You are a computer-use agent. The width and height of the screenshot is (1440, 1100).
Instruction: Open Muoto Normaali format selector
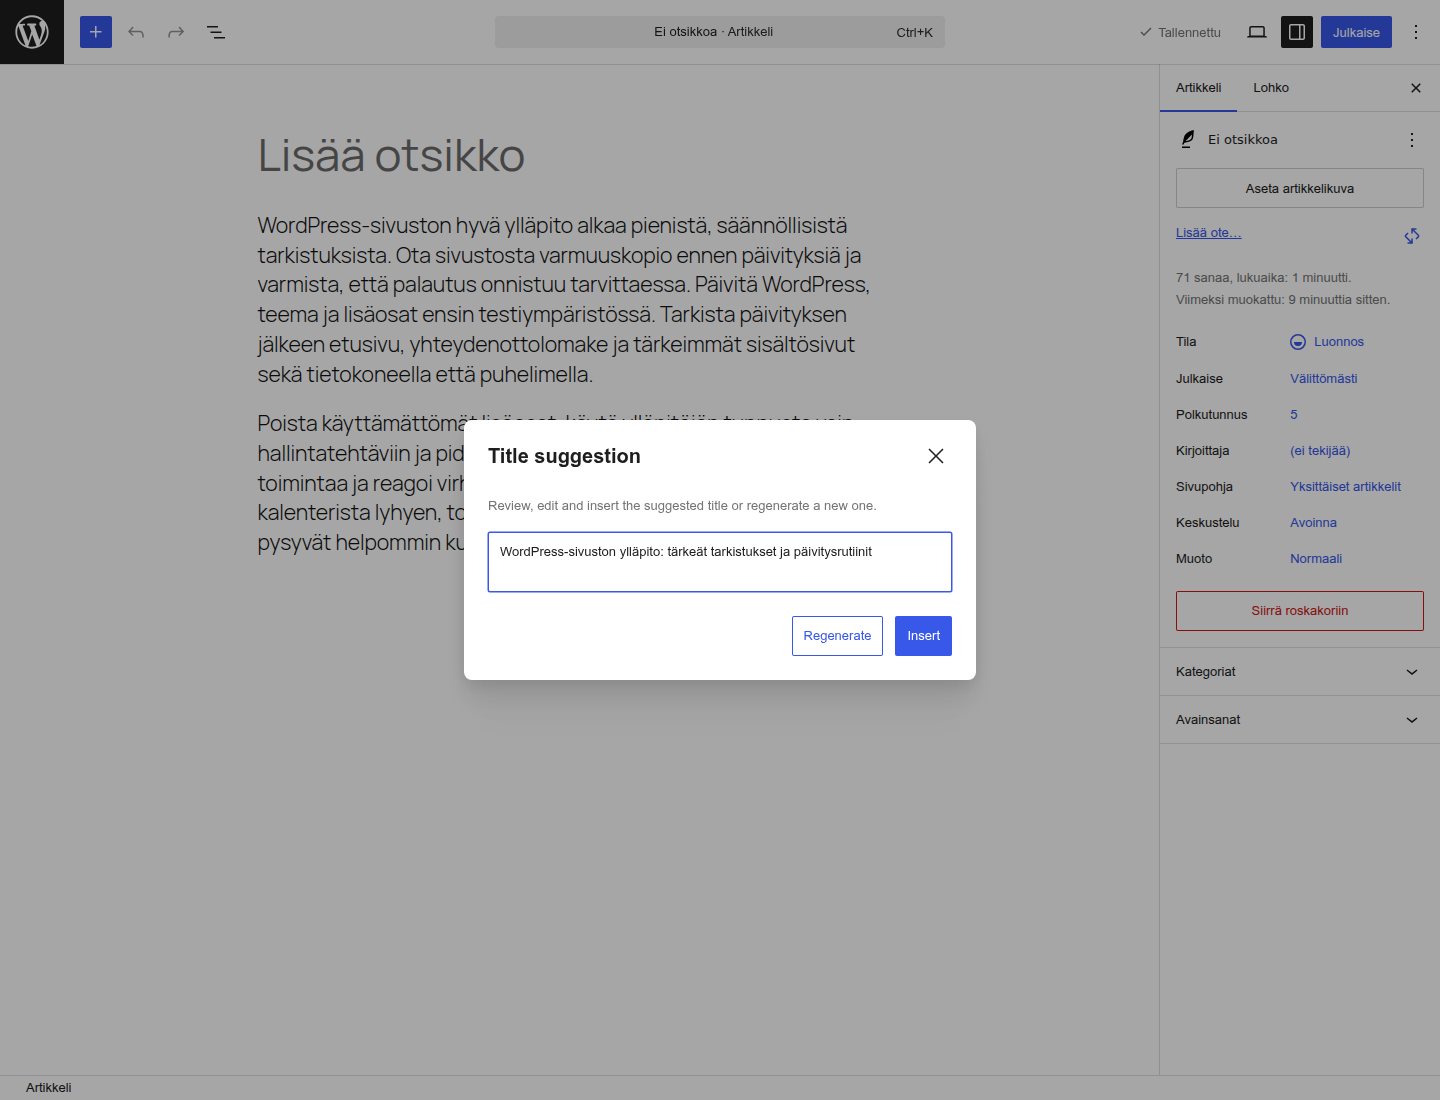(1316, 559)
